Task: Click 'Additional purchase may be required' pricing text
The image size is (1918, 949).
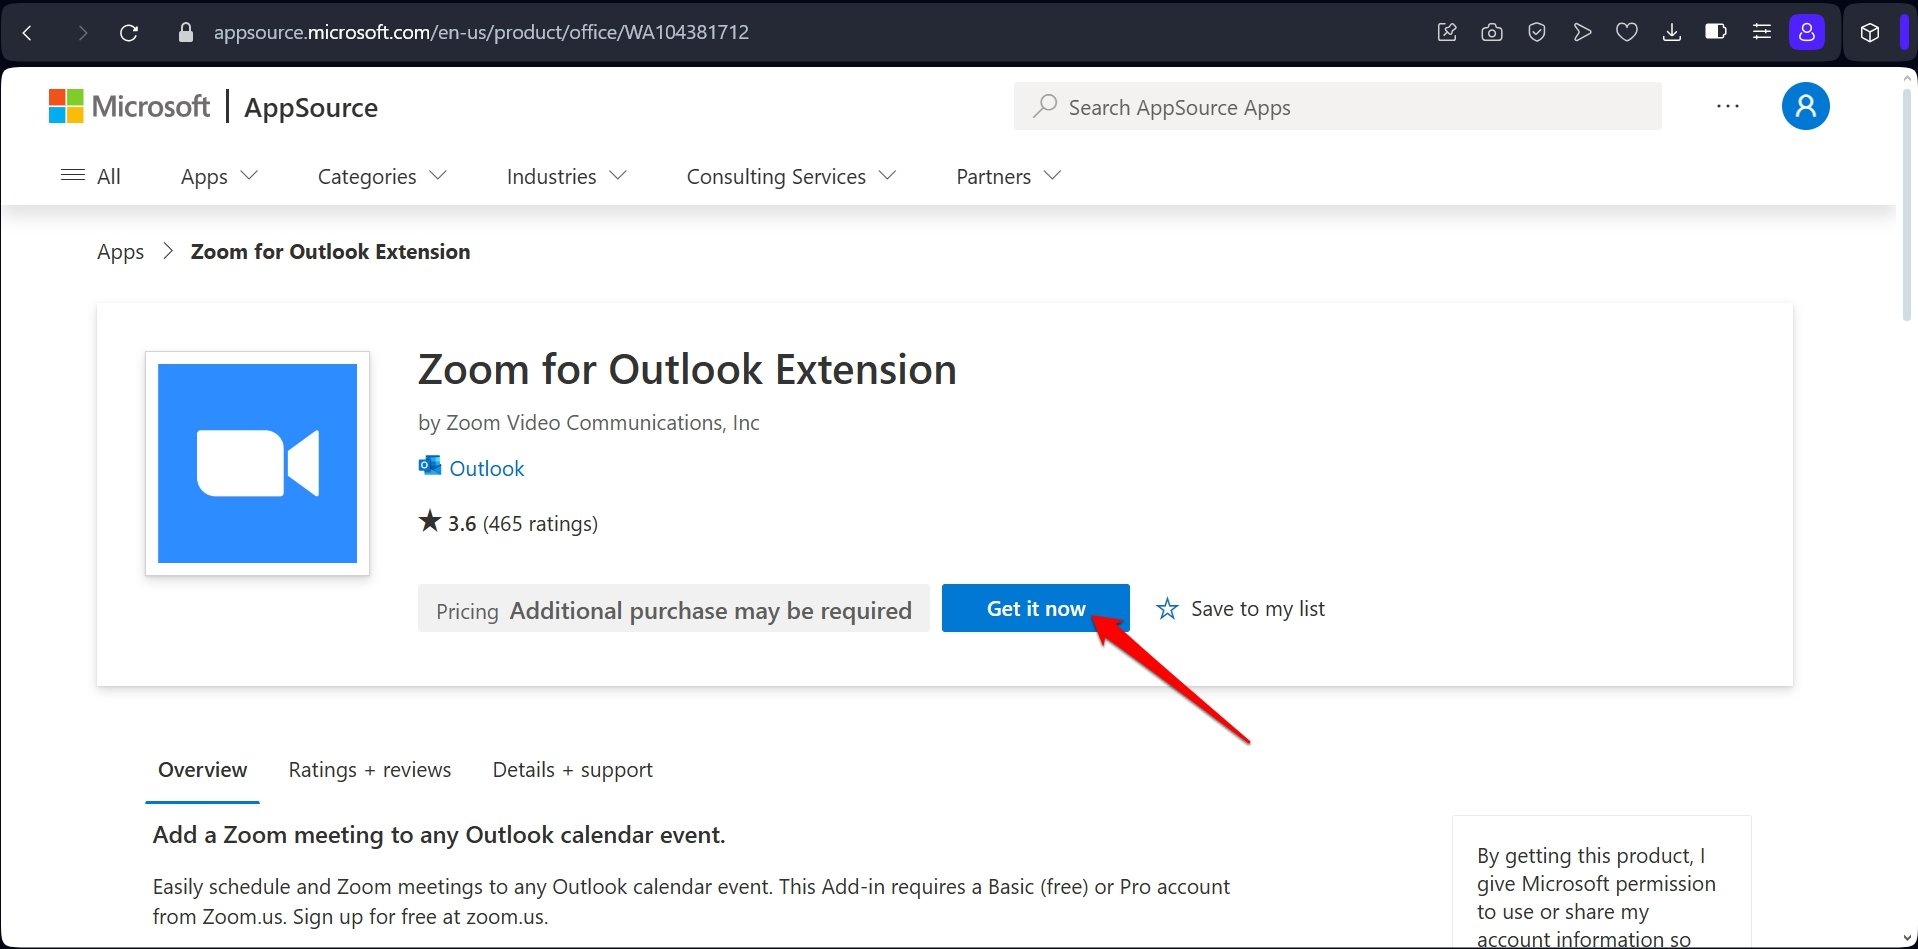Action: click(x=711, y=610)
